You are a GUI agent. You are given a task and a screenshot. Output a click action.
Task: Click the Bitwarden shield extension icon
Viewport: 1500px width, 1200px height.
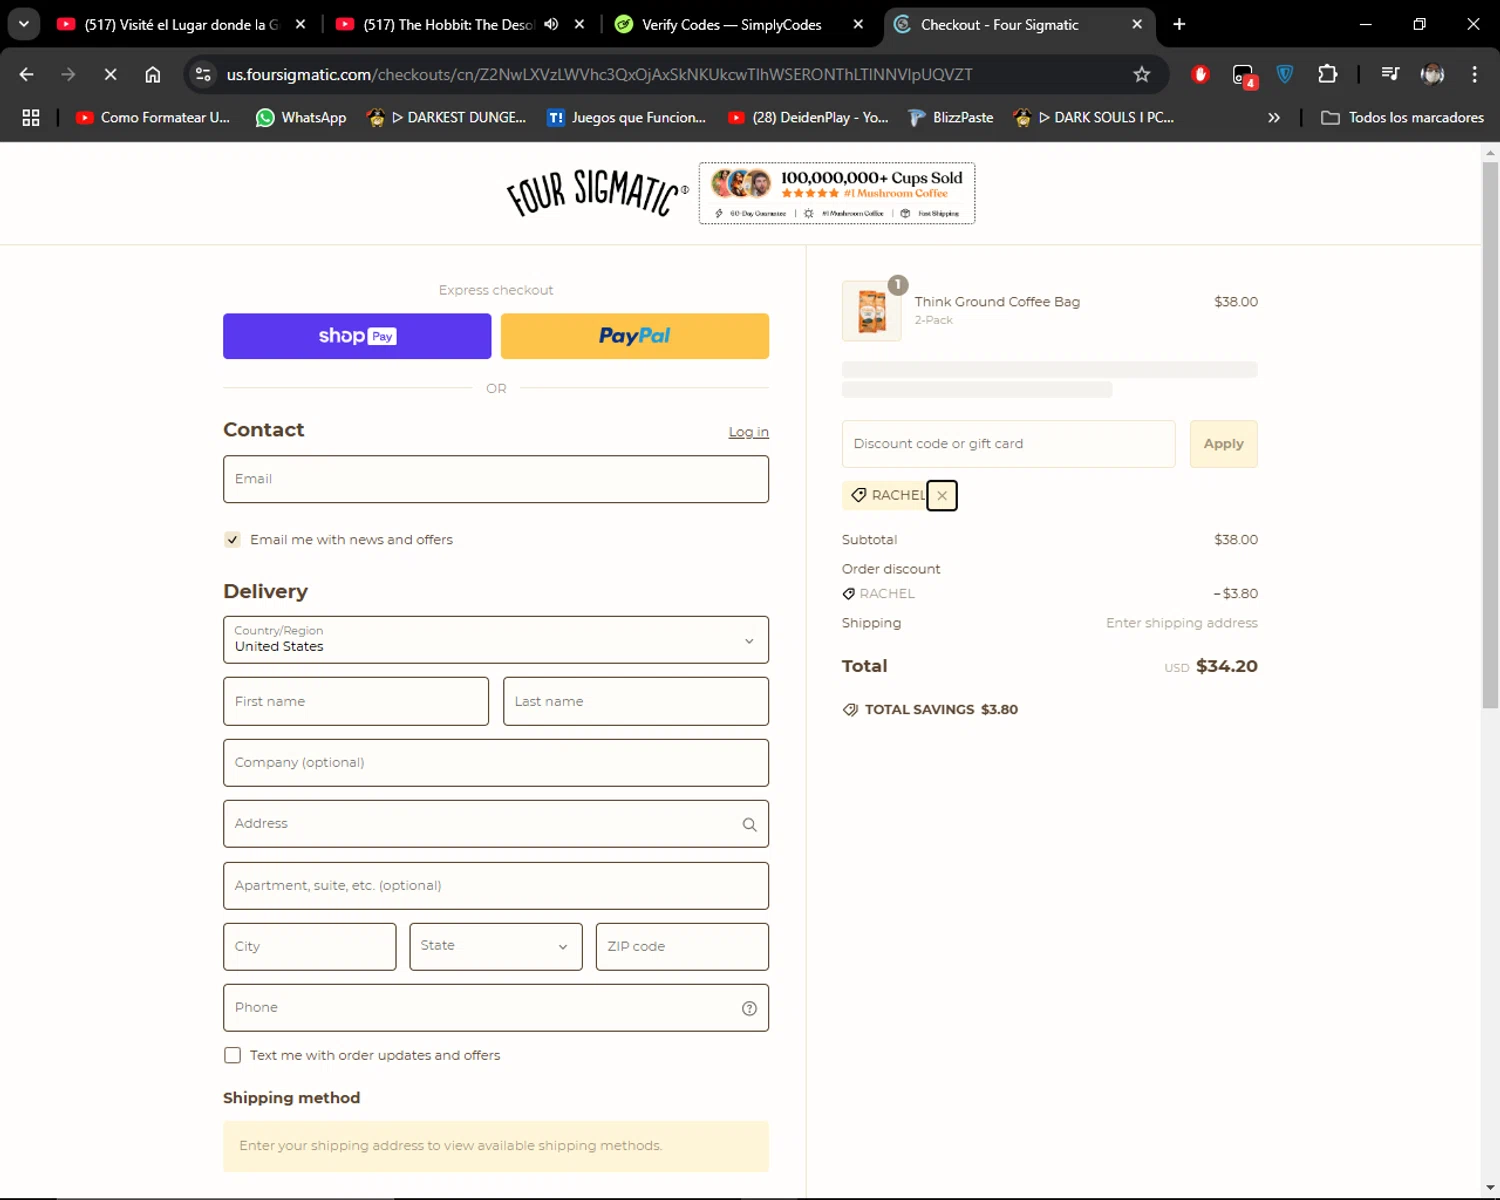tap(1285, 74)
